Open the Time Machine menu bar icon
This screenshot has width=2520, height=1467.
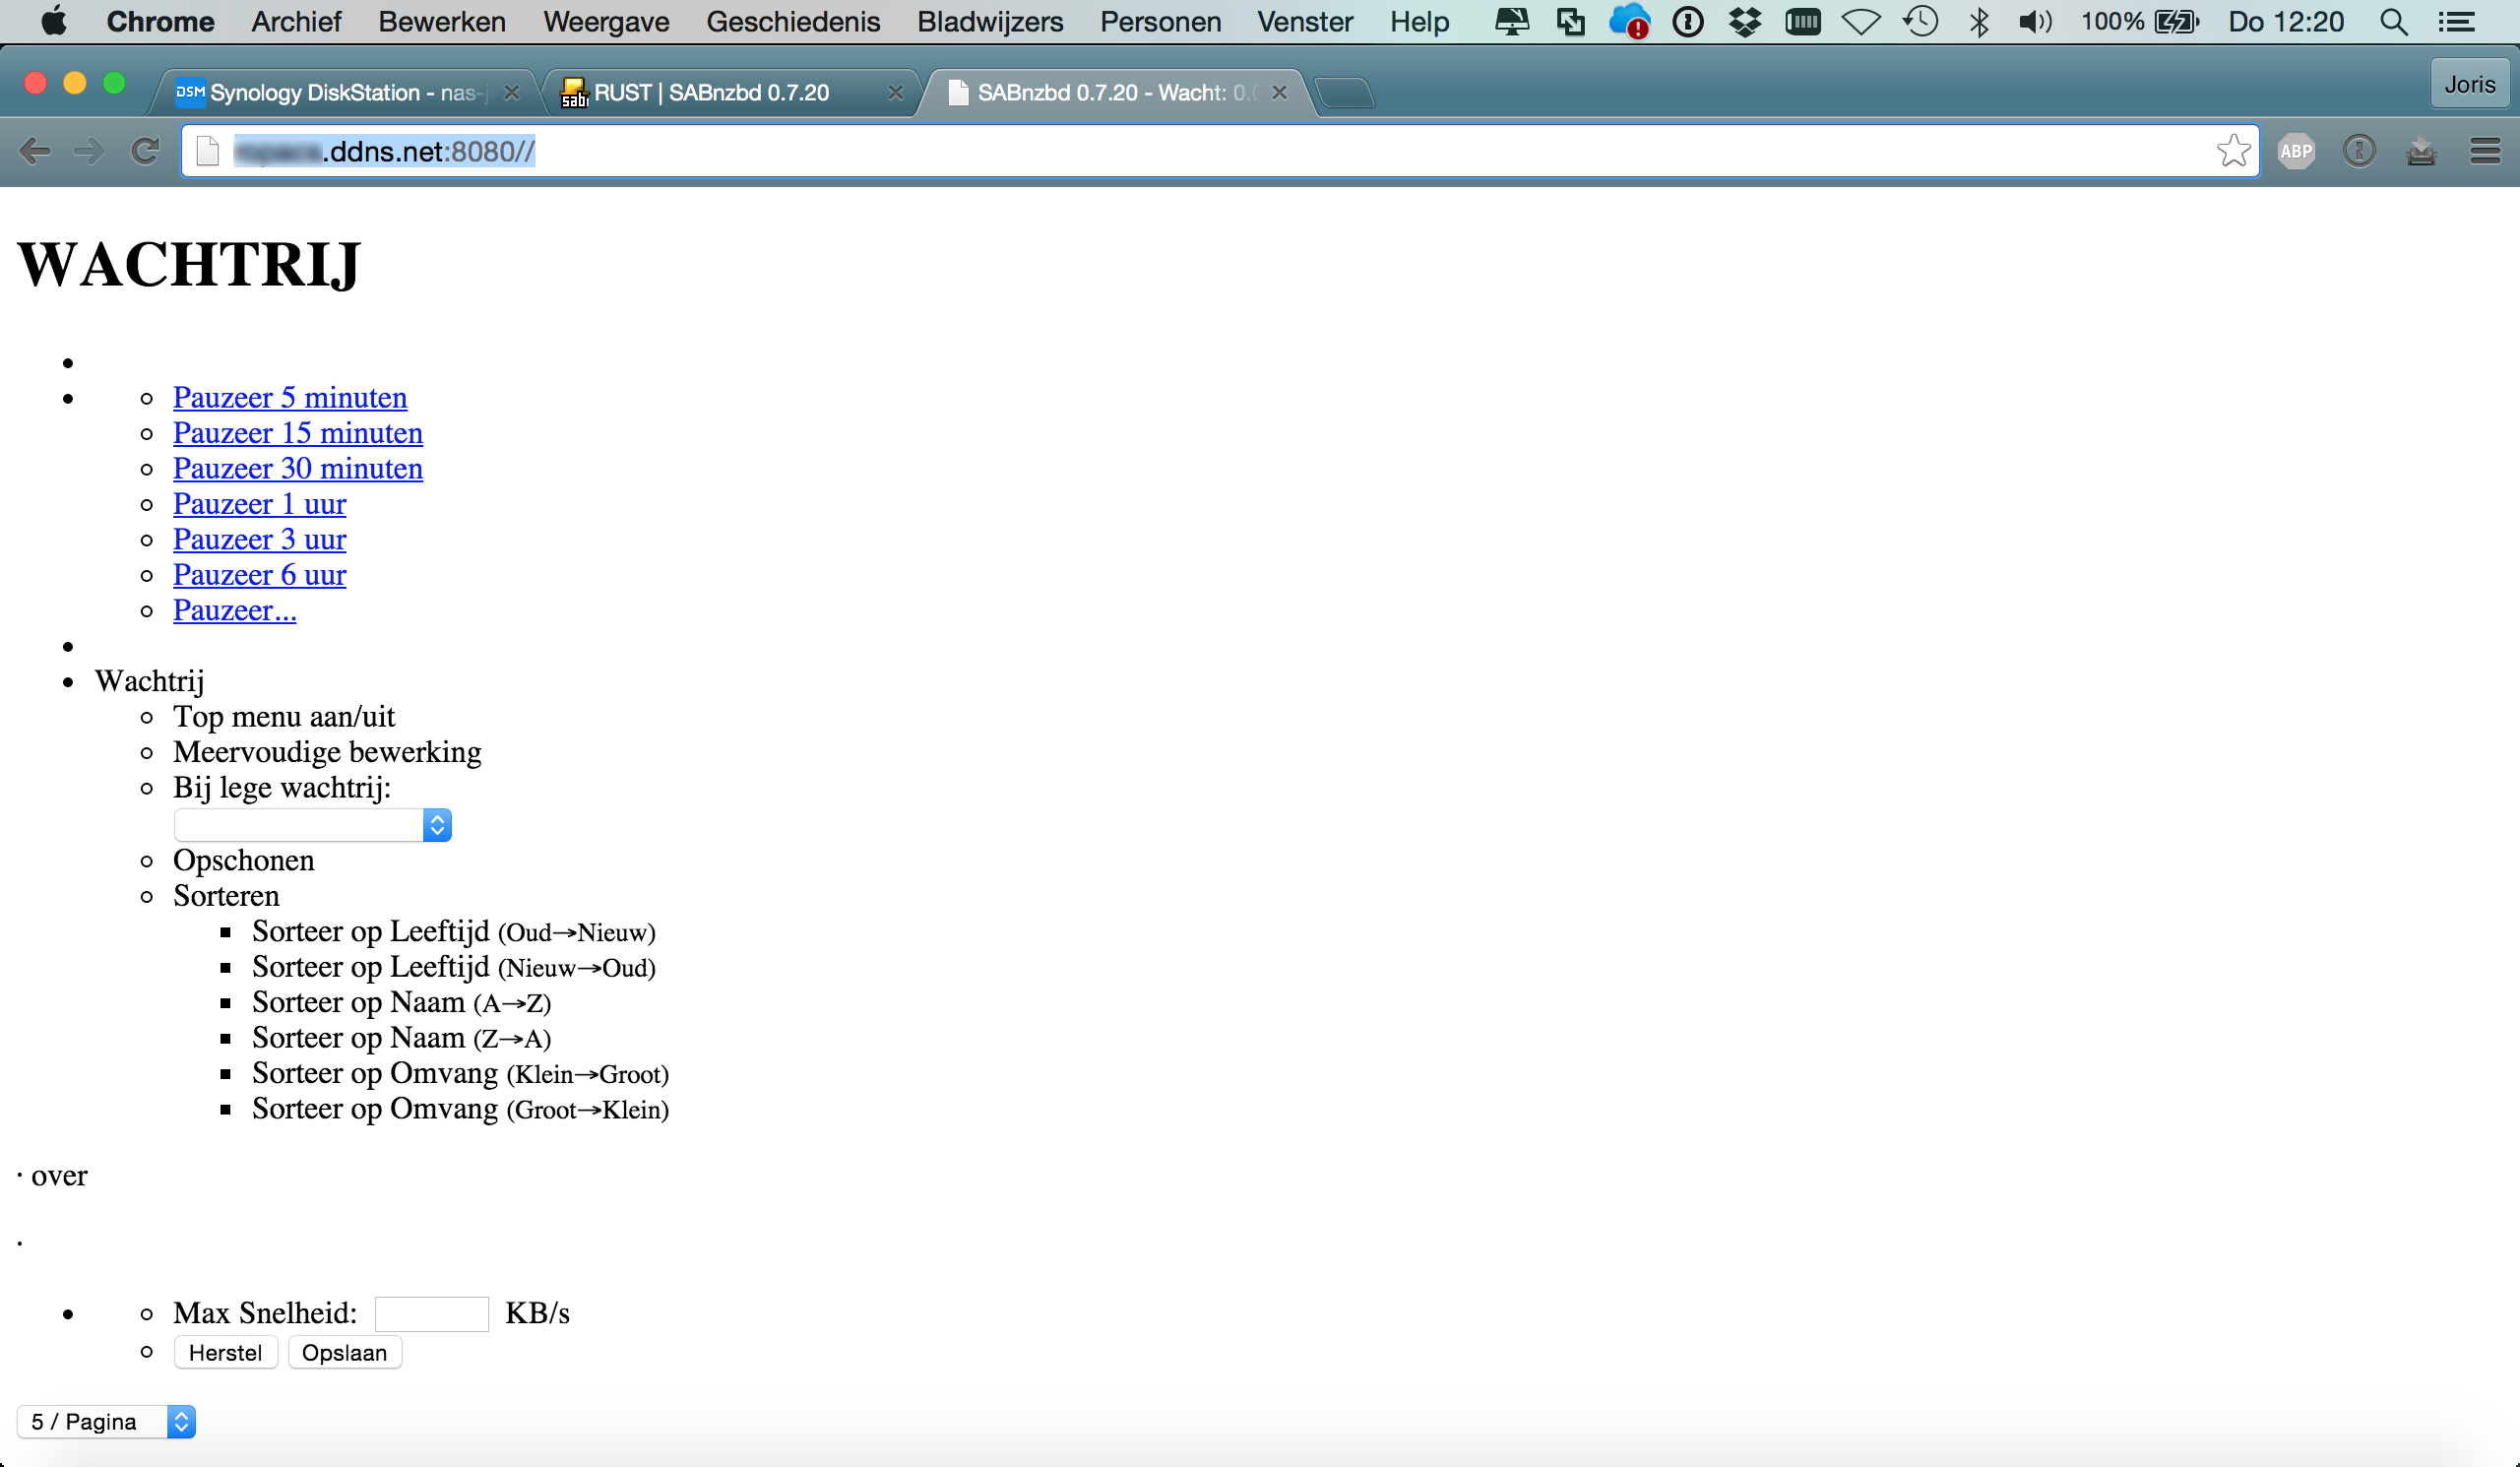[1920, 22]
